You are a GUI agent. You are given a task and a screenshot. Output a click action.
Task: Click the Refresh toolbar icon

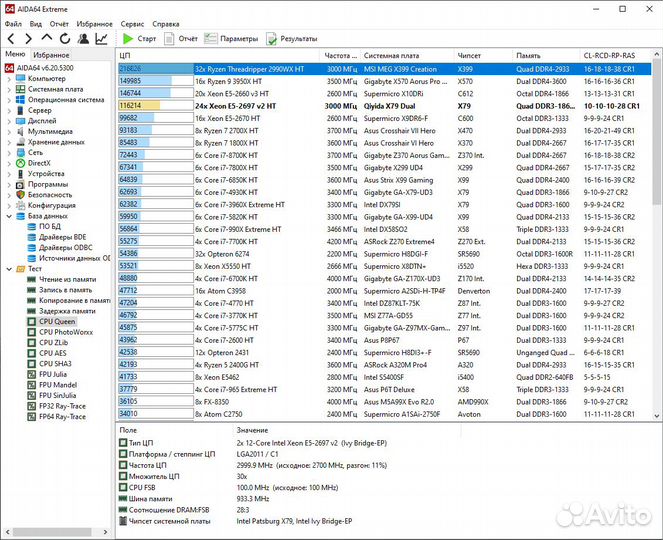click(65, 39)
